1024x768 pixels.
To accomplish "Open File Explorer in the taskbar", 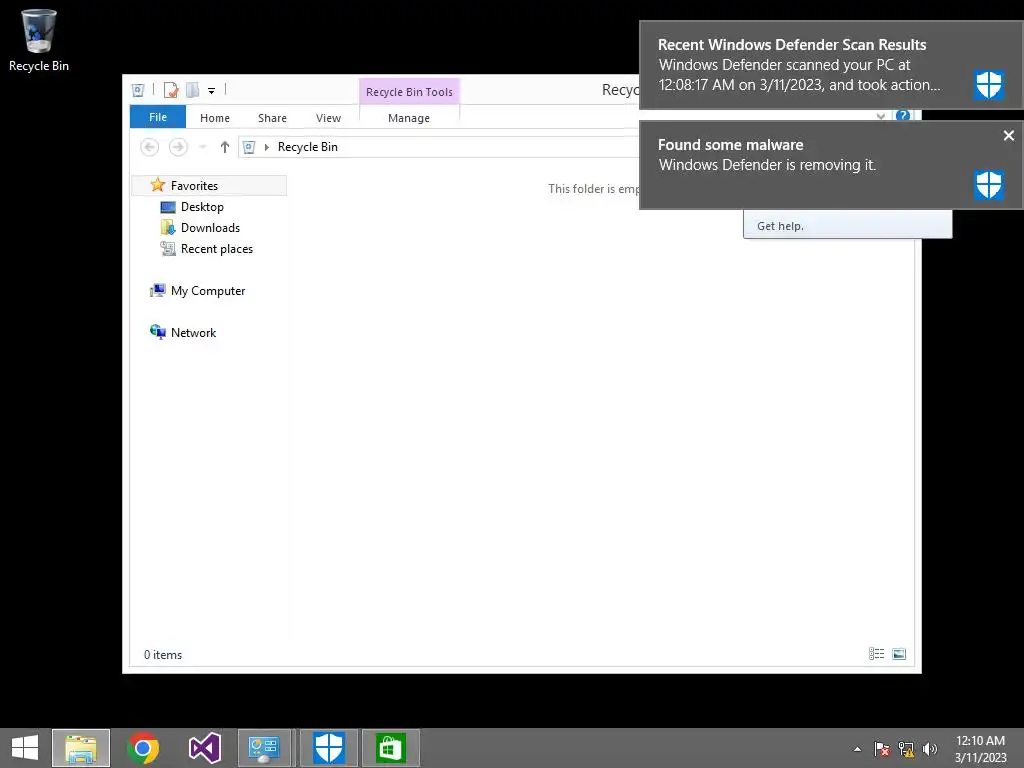I will point(81,748).
